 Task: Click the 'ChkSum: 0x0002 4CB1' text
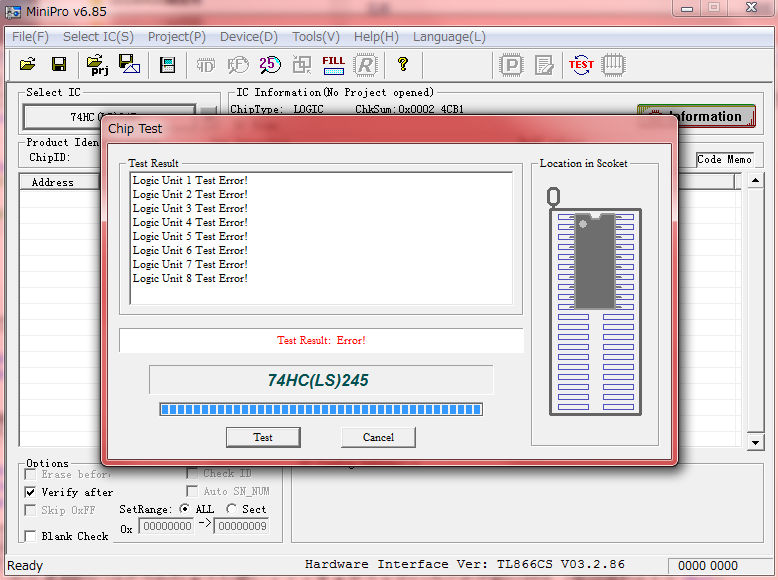409,109
